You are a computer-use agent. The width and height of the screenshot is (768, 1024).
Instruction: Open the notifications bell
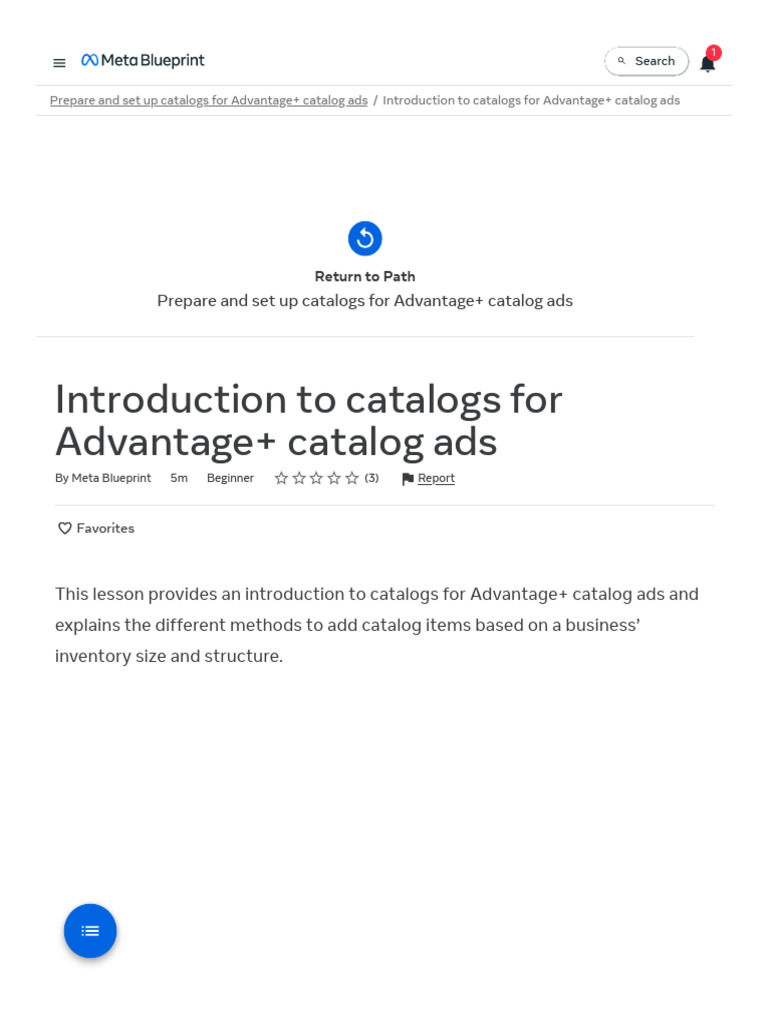707,63
